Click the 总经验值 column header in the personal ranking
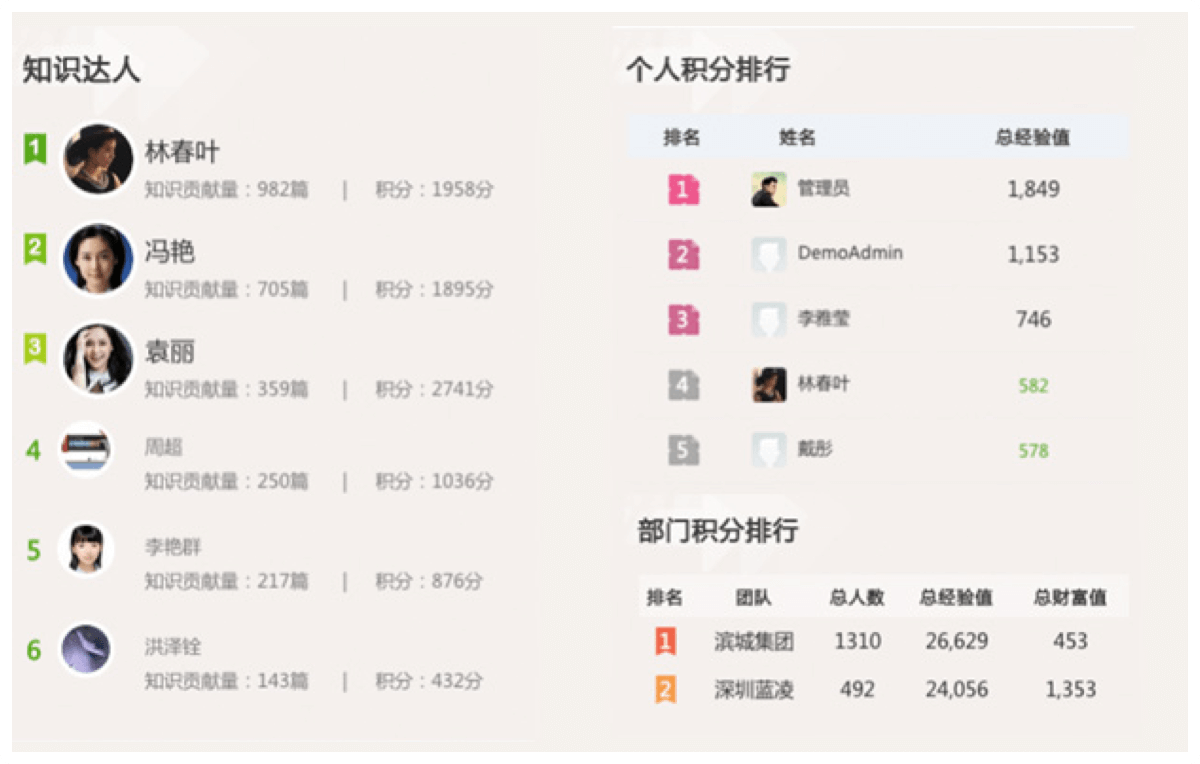Screen dimensions: 1200x764 [1032, 137]
